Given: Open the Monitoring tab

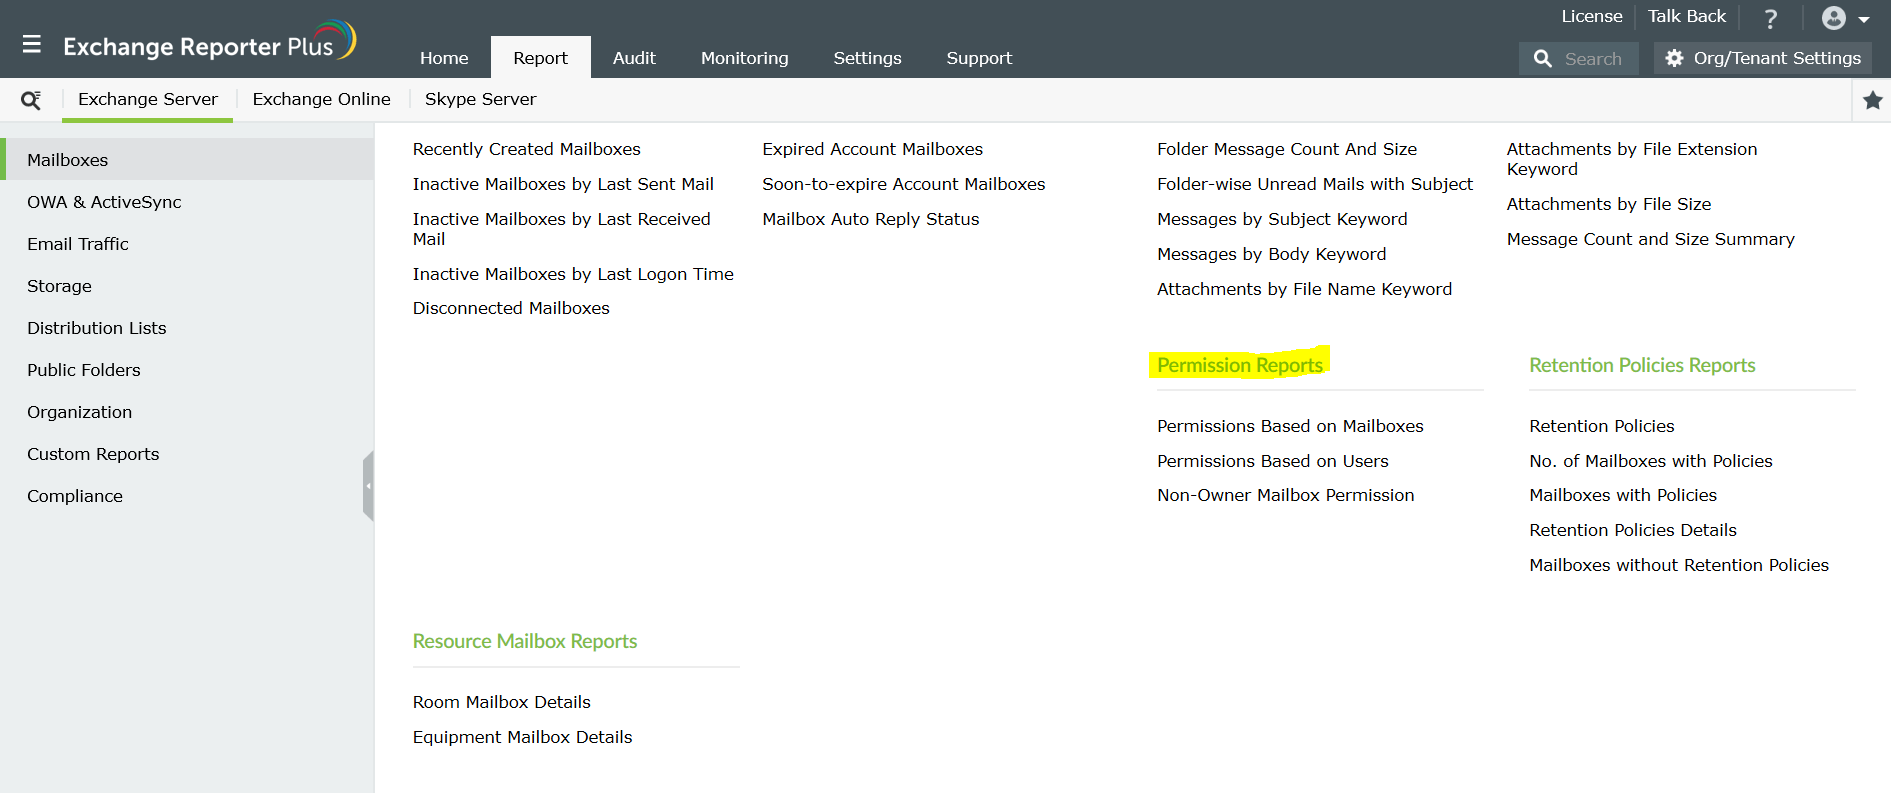Looking at the screenshot, I should 745,58.
